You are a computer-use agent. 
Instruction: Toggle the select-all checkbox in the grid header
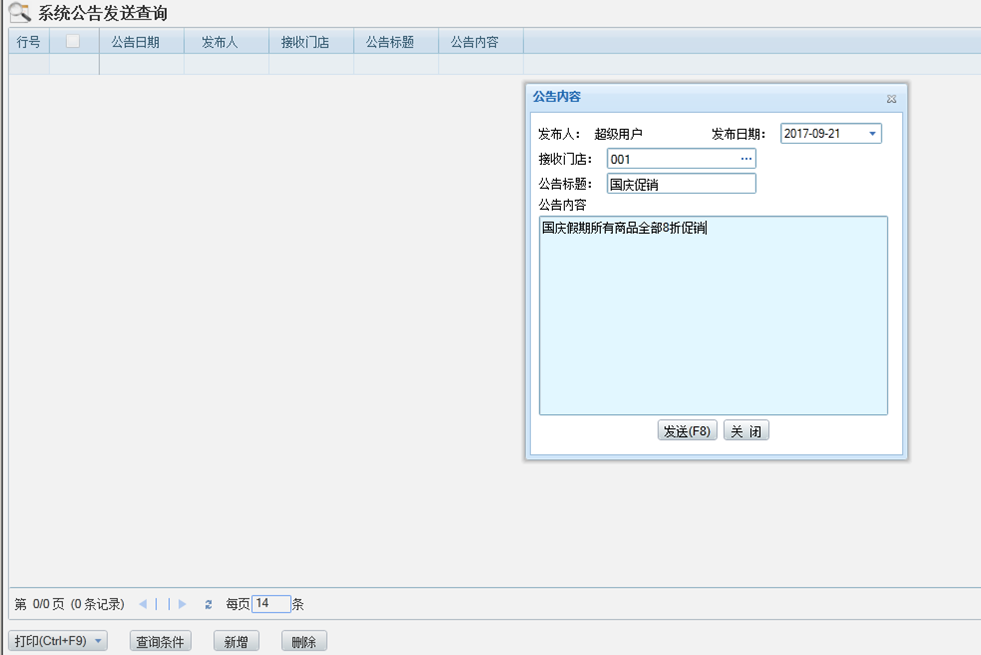[x=72, y=42]
